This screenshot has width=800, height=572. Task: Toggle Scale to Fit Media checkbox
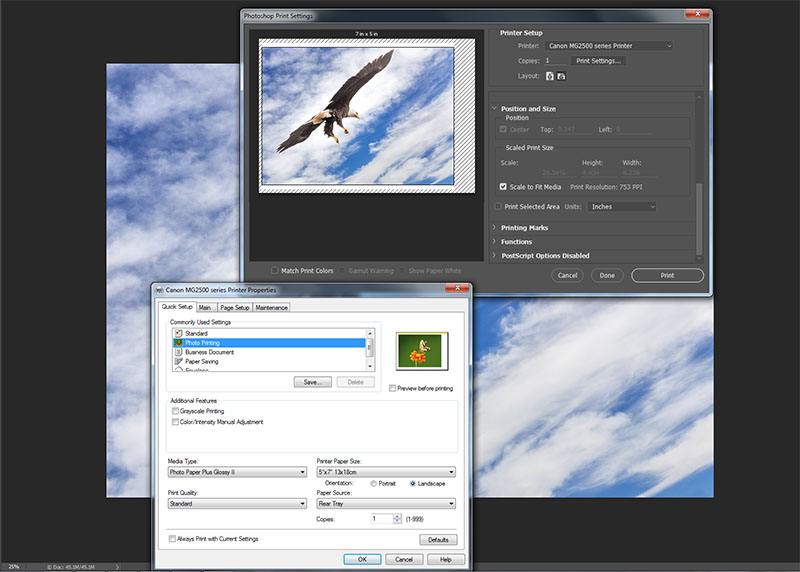pos(503,186)
